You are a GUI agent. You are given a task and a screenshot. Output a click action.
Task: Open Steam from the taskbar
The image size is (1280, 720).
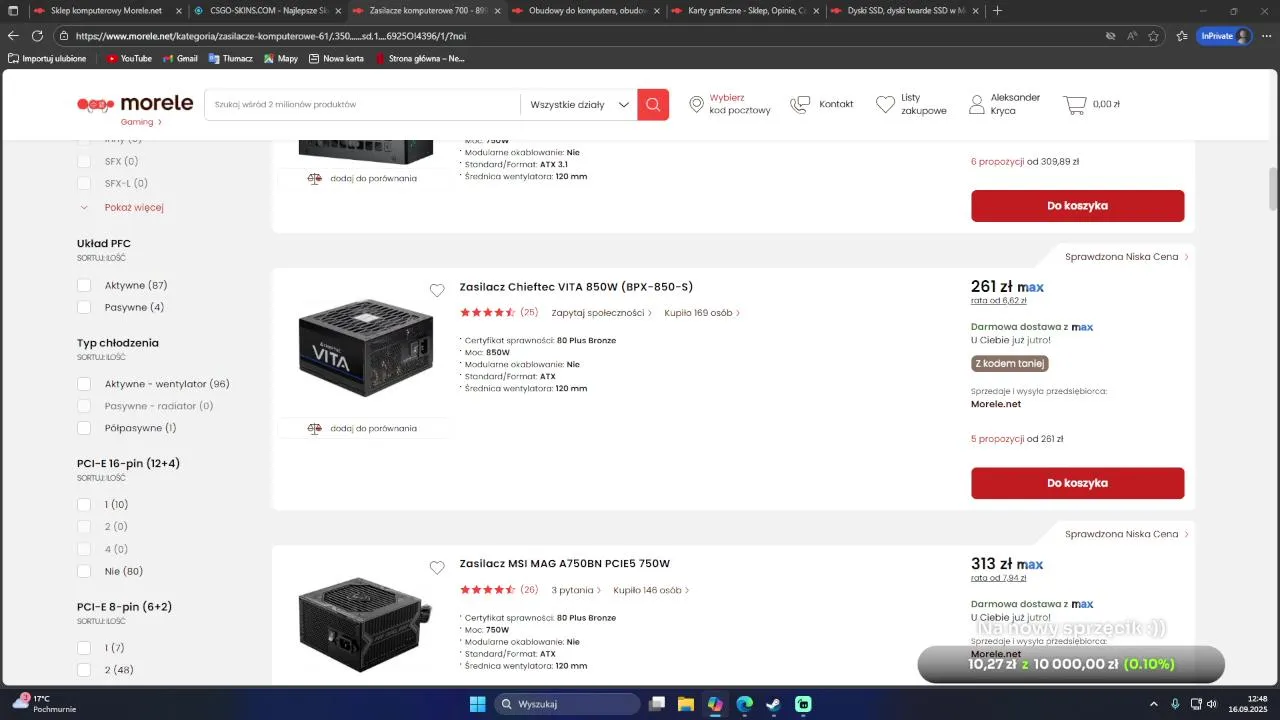coord(774,704)
